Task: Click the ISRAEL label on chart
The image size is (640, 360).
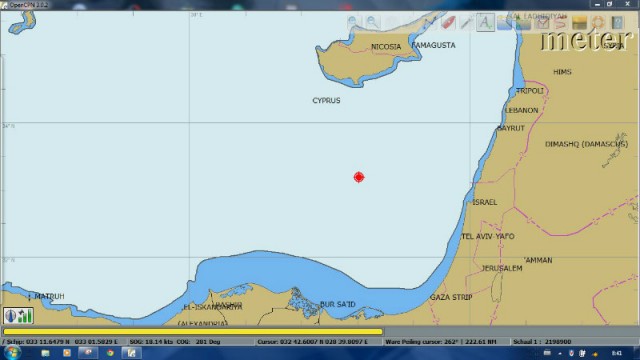Action: [484, 202]
